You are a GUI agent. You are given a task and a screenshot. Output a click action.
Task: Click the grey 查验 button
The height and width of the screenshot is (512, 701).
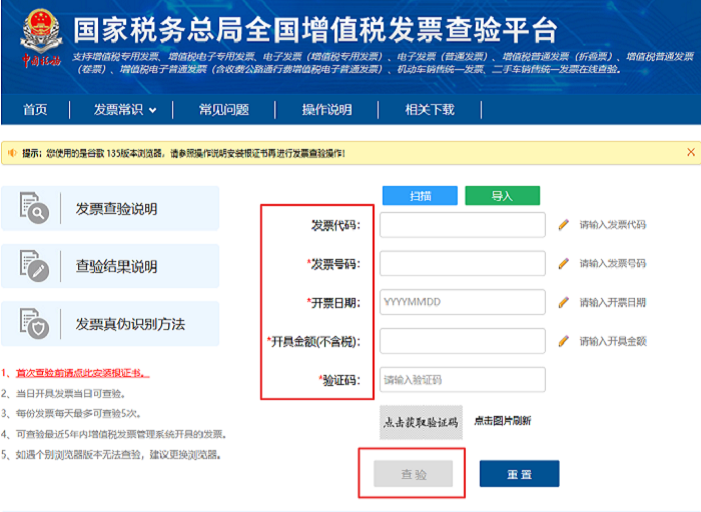pos(414,474)
